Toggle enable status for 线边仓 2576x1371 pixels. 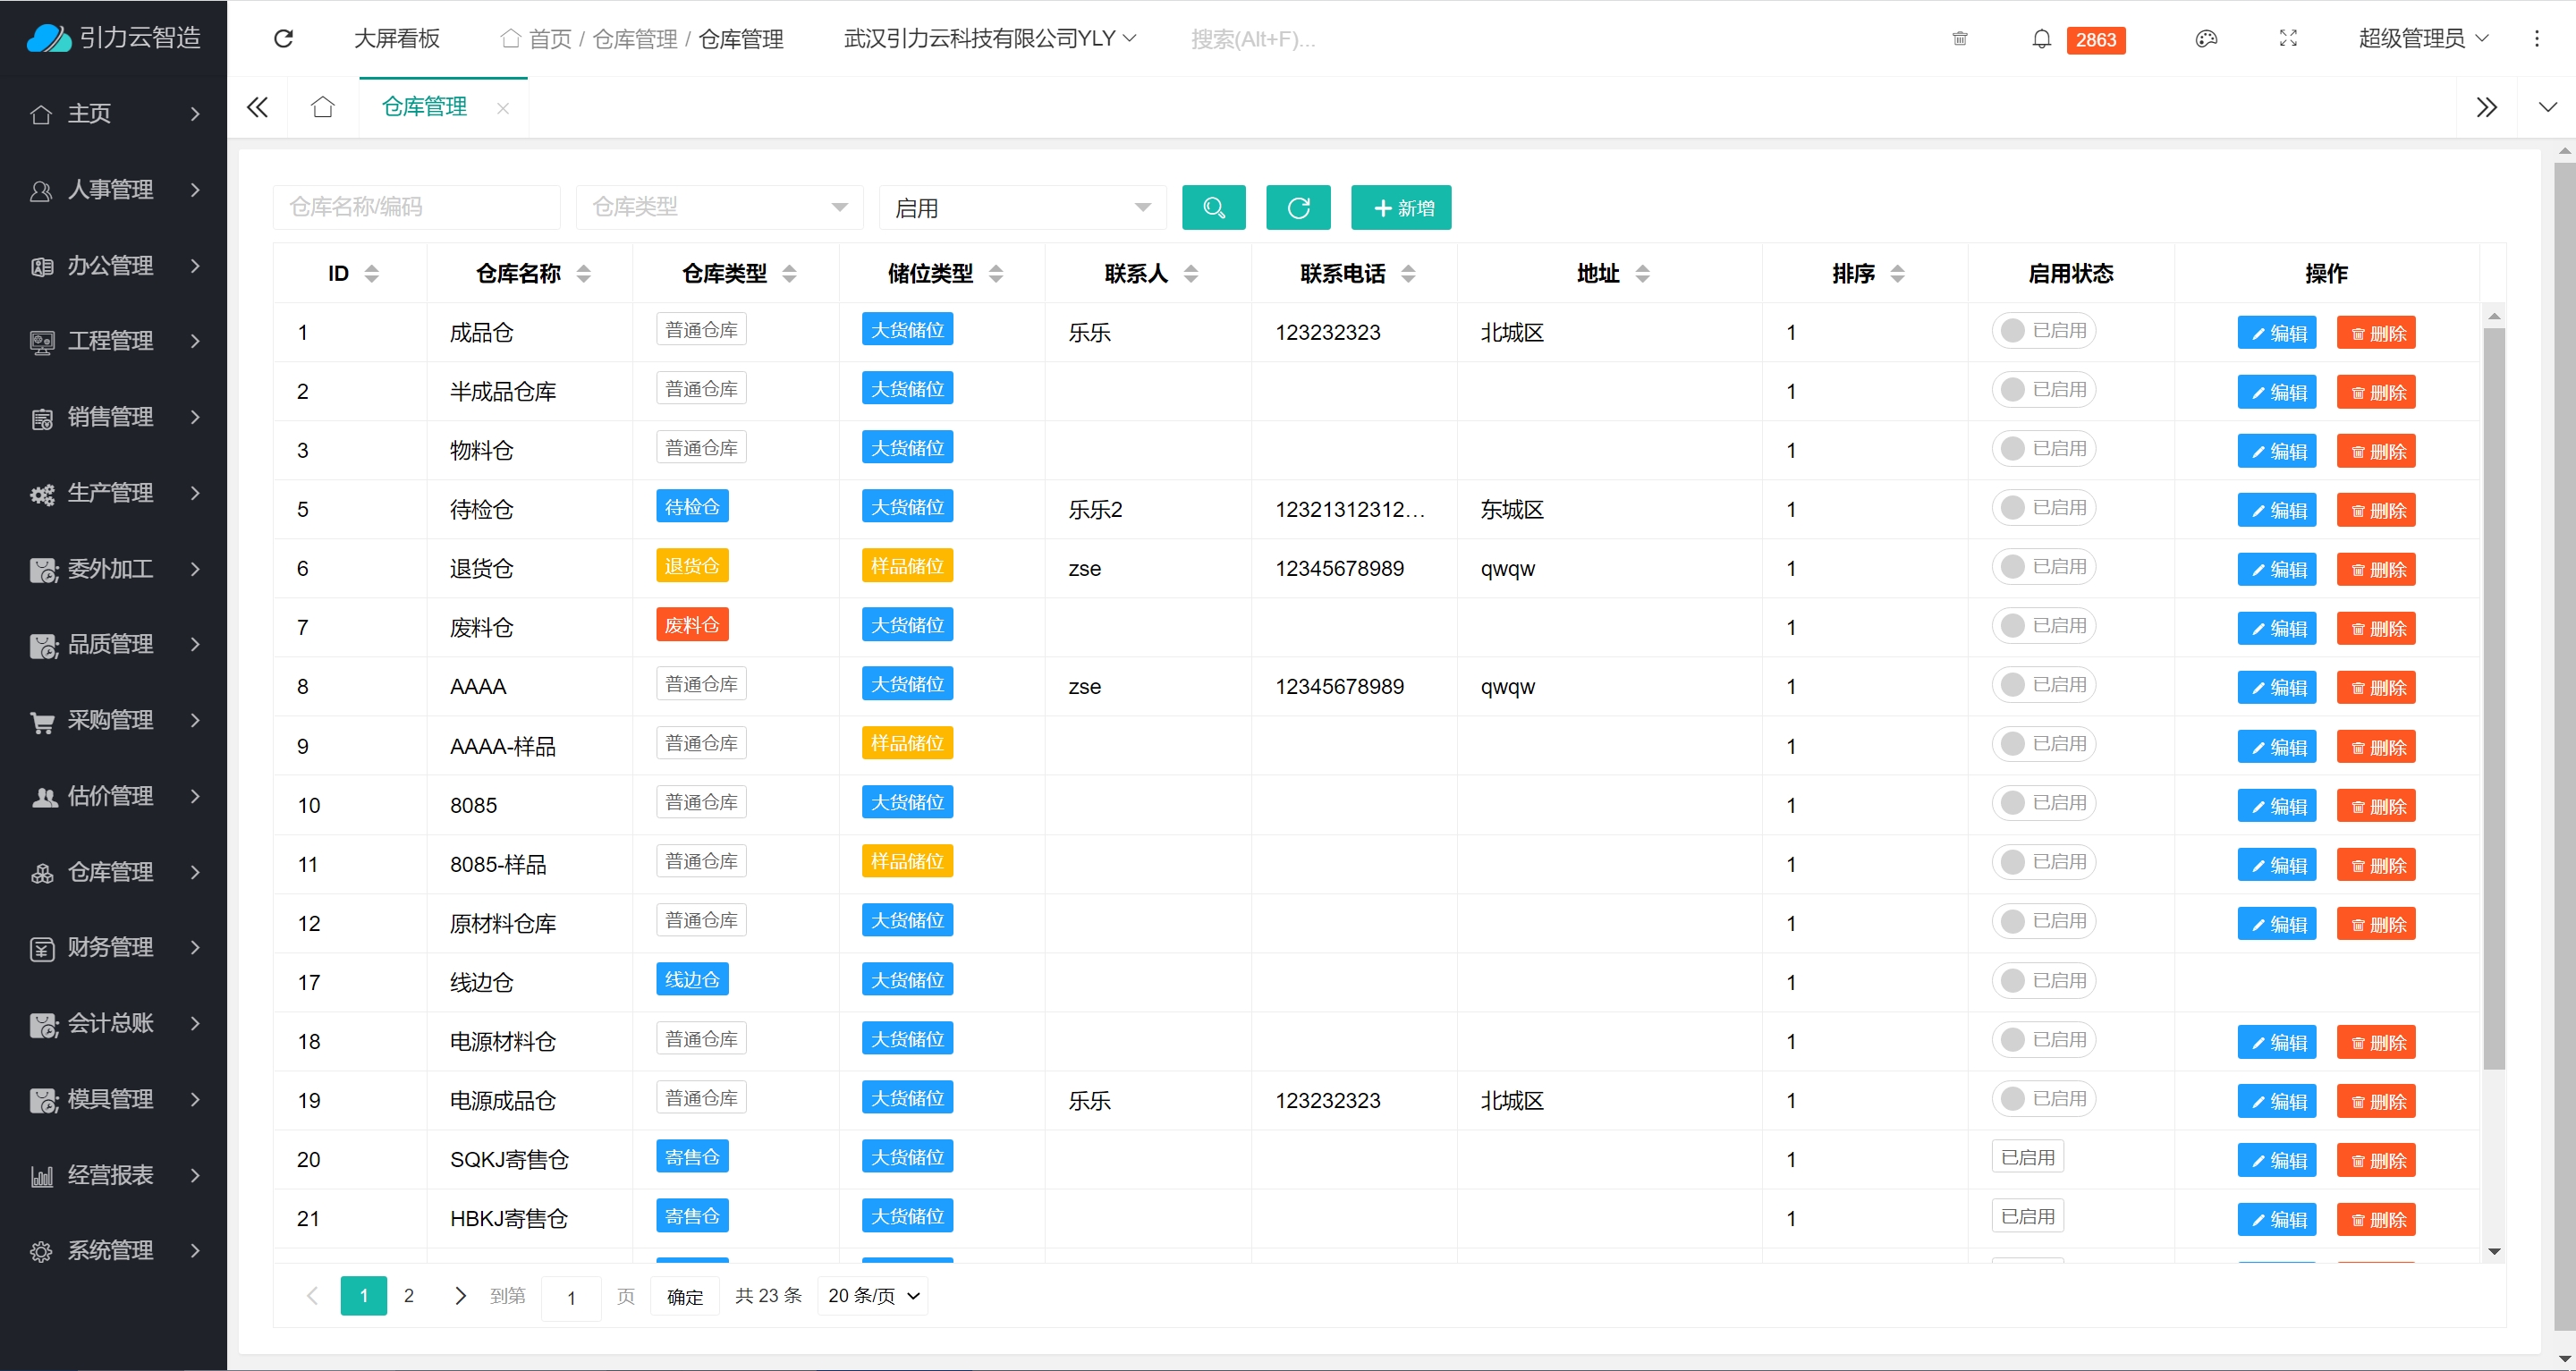(2043, 981)
